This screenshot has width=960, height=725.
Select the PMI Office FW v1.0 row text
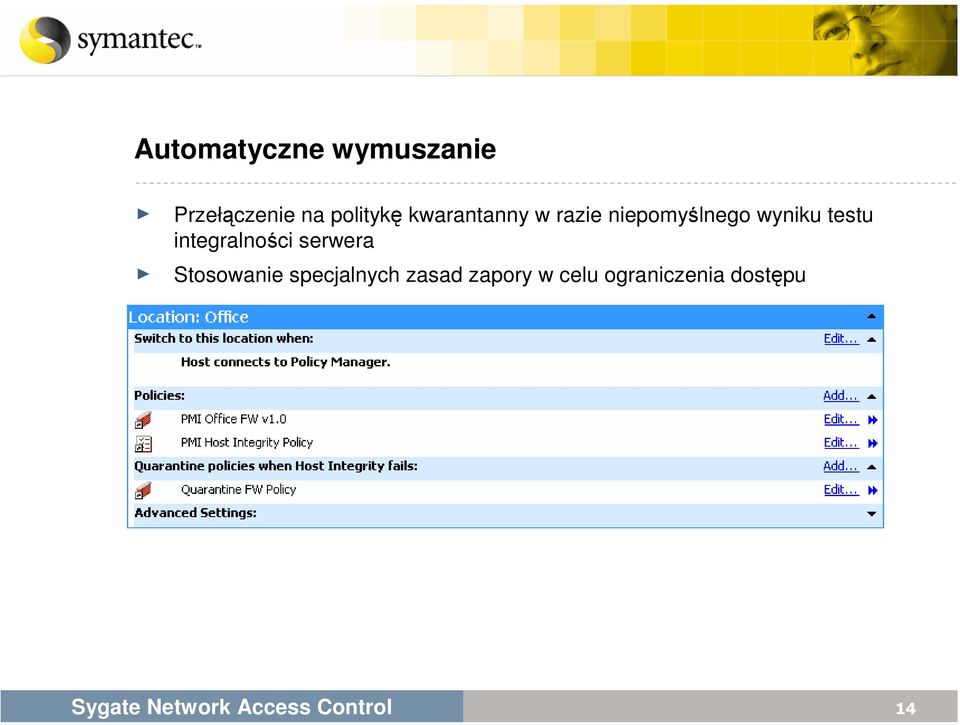233,419
